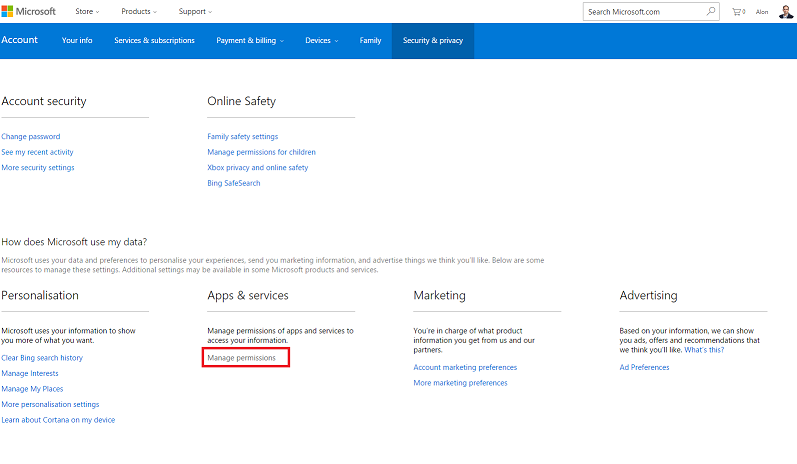
Task: Open Learn about Cortana on my device
Action: coord(58,420)
